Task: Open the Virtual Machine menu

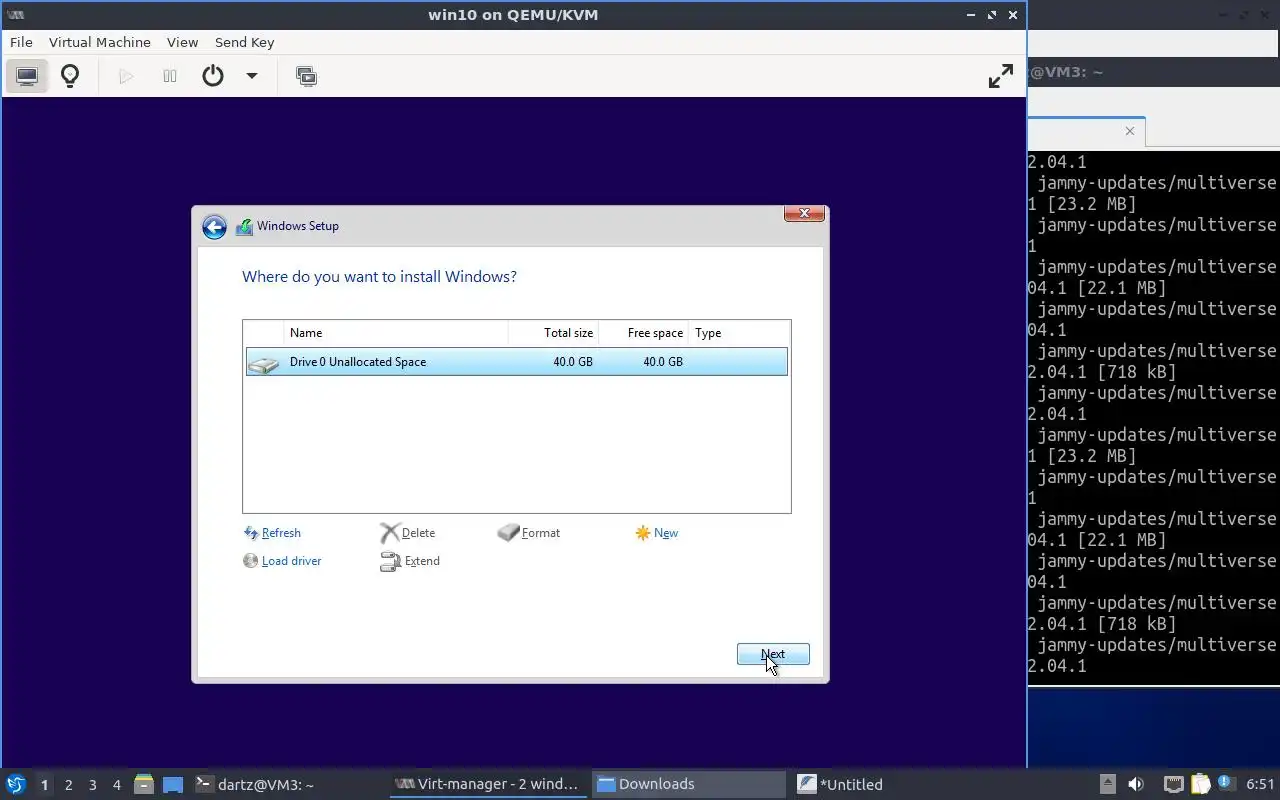Action: click(100, 42)
